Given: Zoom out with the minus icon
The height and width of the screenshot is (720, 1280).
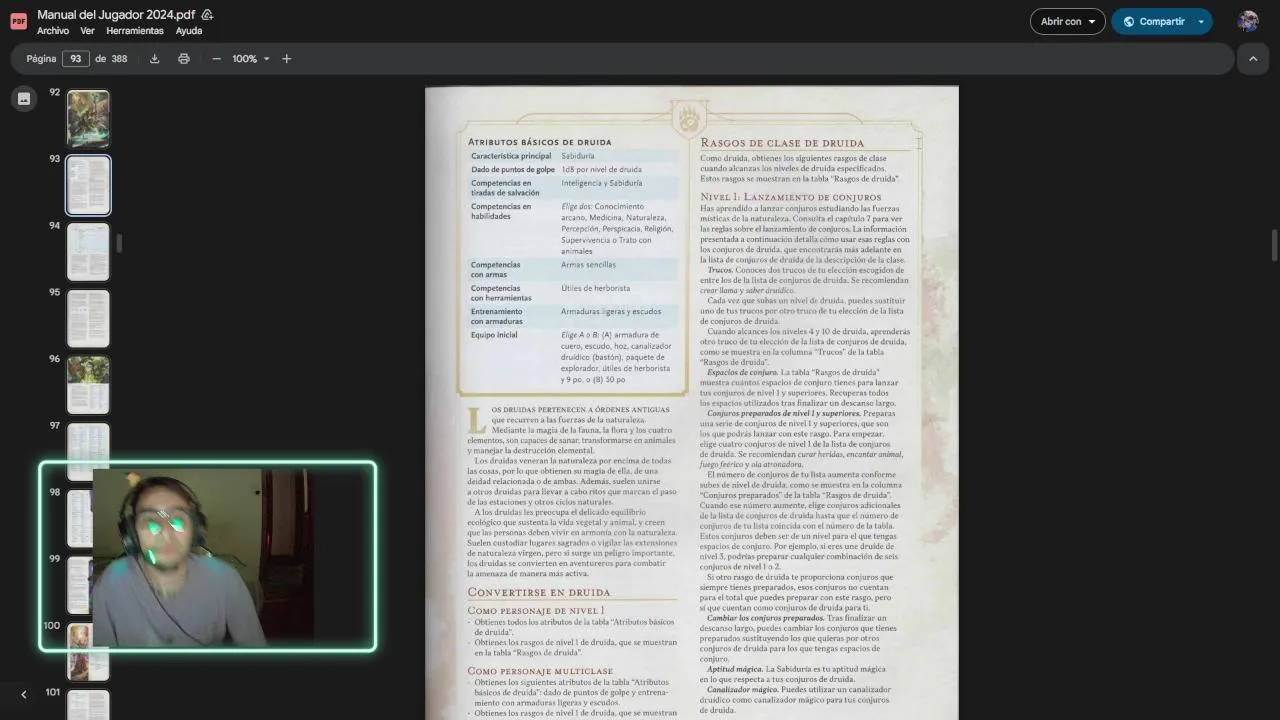Looking at the screenshot, I should pos(216,59).
